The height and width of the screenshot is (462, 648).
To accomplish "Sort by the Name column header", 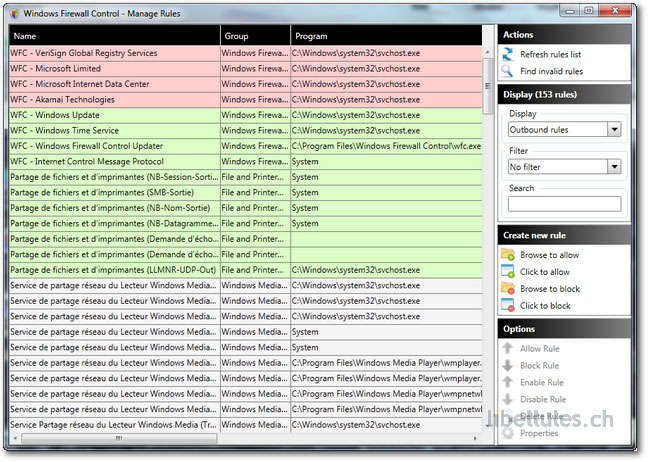I will 114,36.
